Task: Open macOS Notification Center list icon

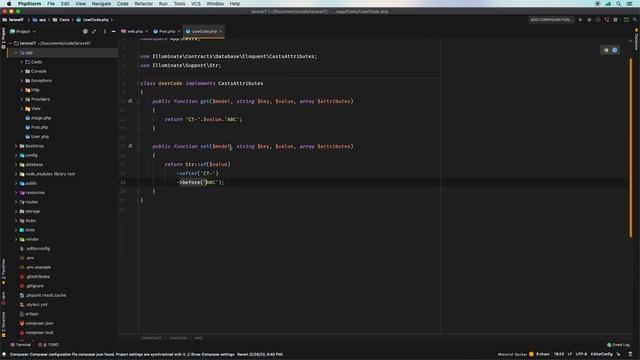Action: (629, 4)
